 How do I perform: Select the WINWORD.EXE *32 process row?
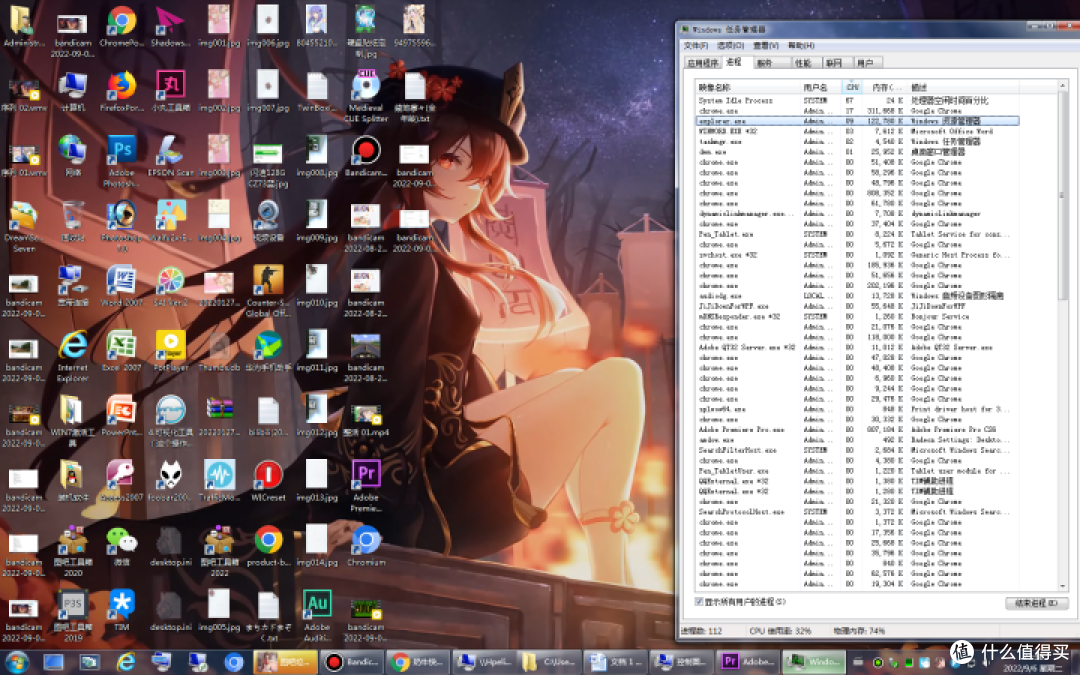point(857,132)
